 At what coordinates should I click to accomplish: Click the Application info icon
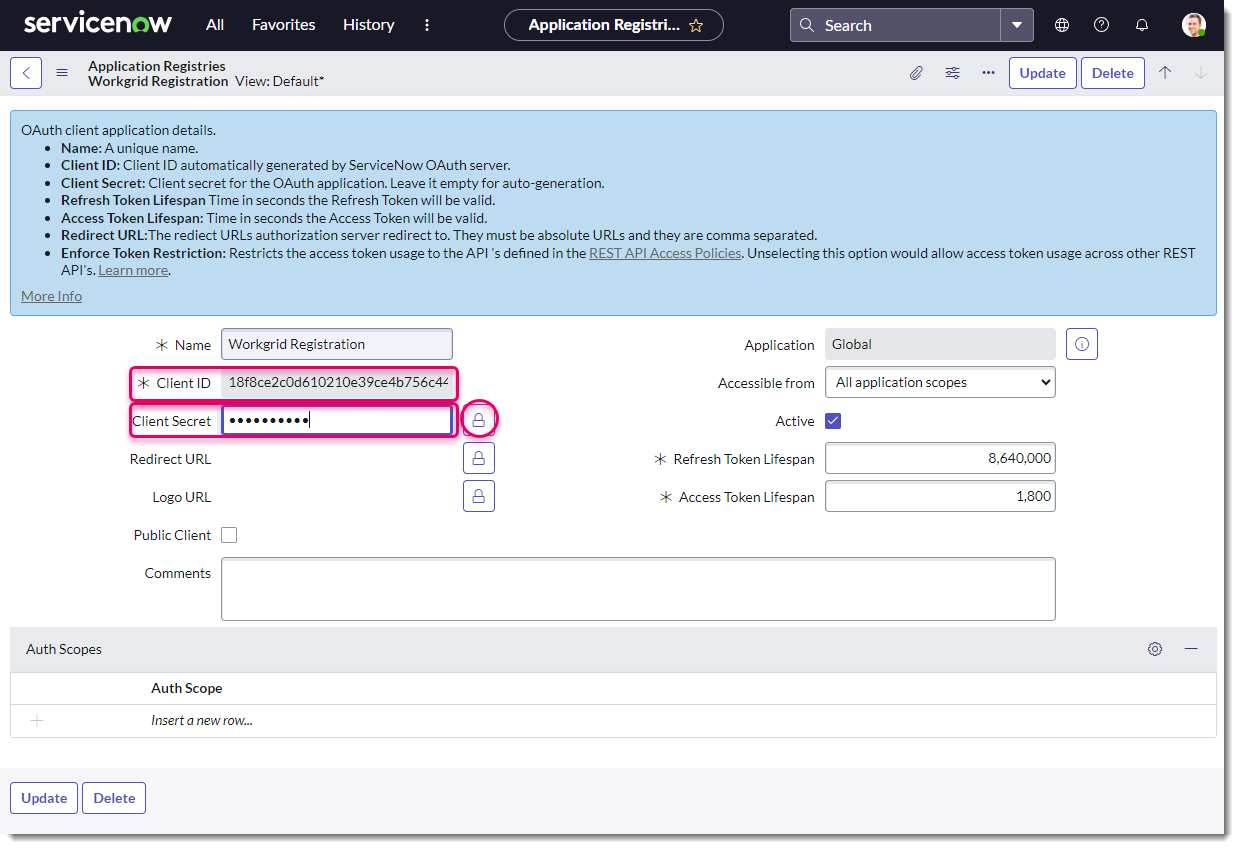coord(1081,344)
